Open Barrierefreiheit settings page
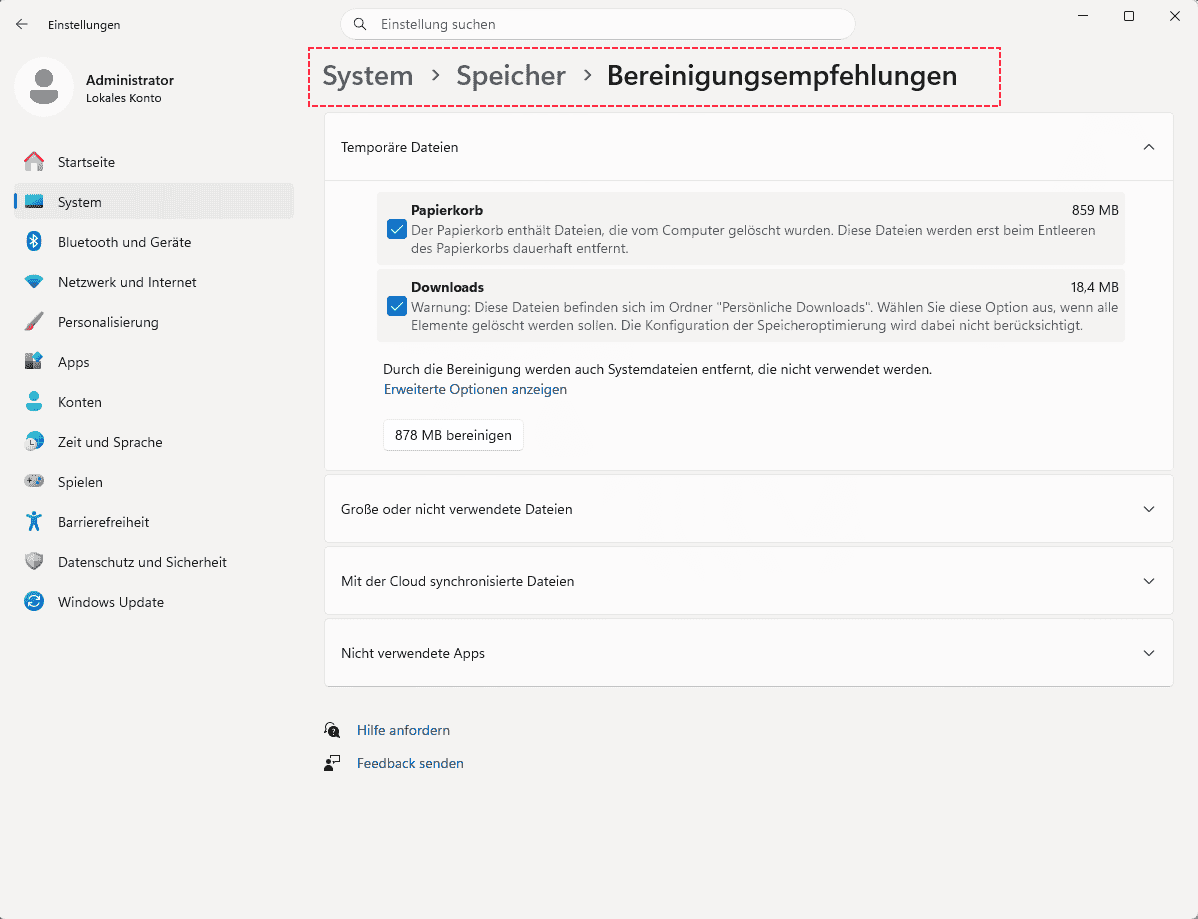This screenshot has width=1198, height=919. 154,522
